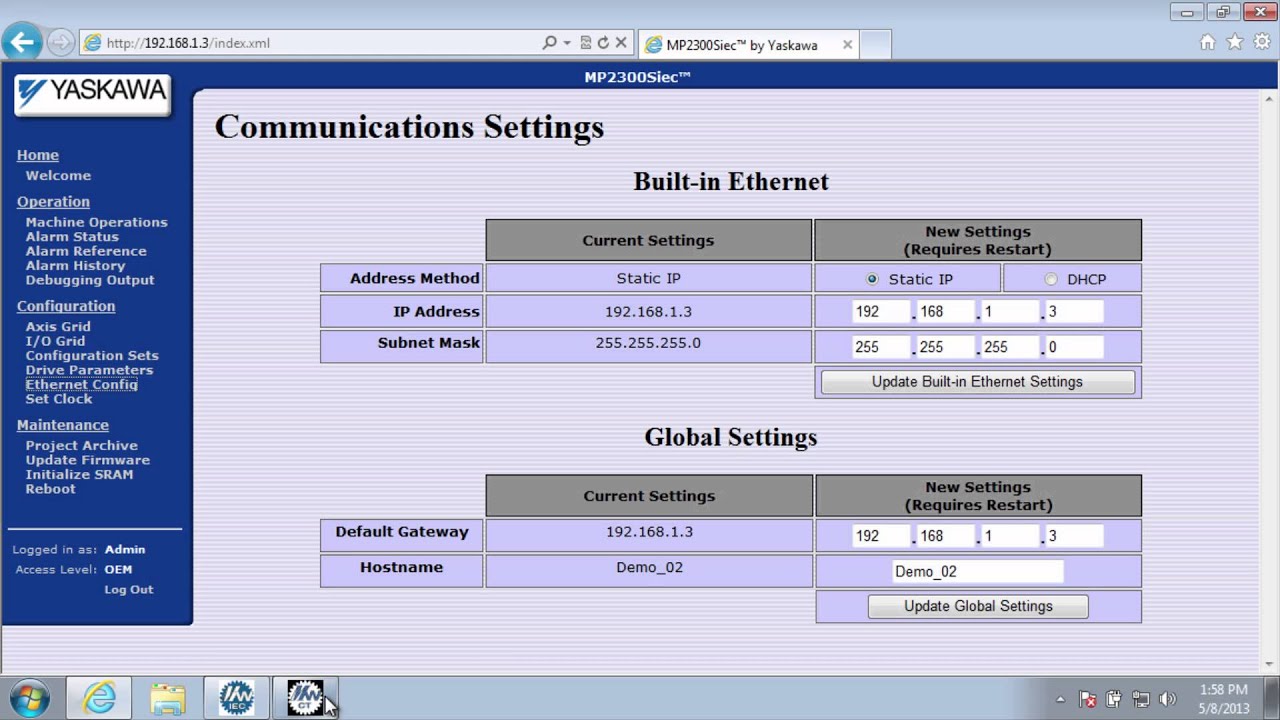Click the Stop loading X icon
This screenshot has height=720, width=1280.
point(621,43)
